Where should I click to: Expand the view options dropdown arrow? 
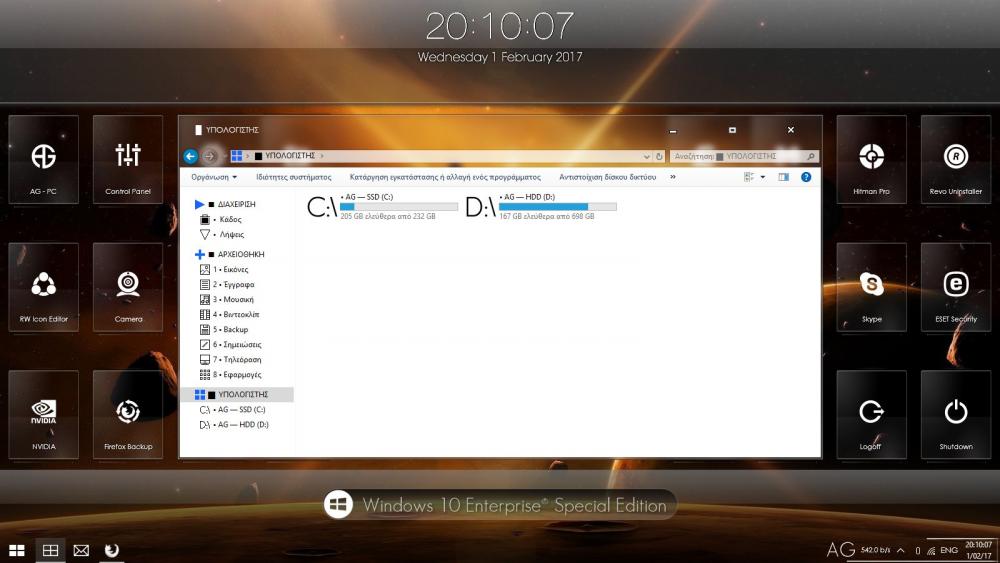763,177
